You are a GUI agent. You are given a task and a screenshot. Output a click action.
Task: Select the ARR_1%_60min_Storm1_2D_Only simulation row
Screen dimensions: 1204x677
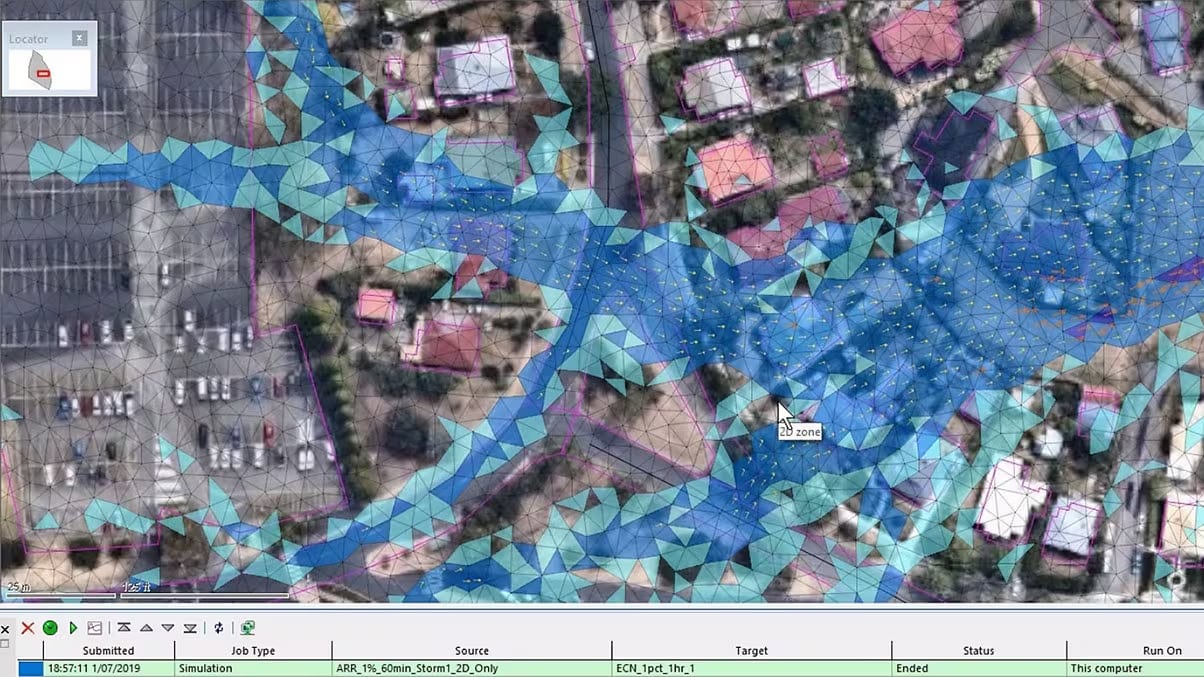click(610, 668)
